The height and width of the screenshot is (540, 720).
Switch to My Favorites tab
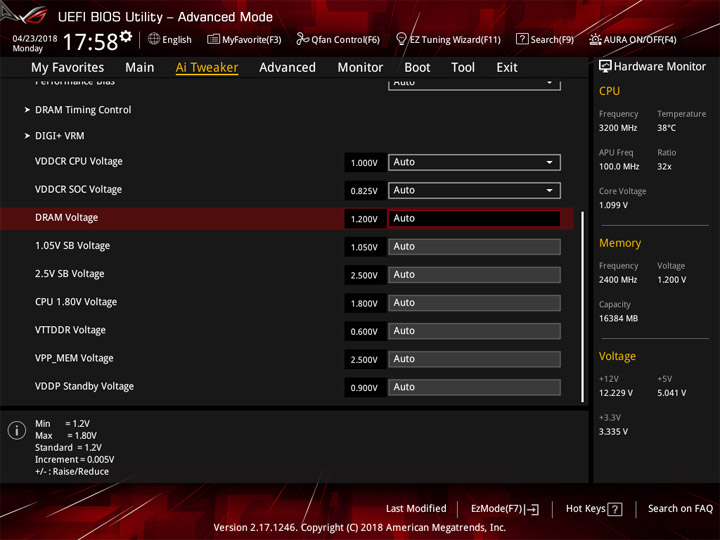68,68
